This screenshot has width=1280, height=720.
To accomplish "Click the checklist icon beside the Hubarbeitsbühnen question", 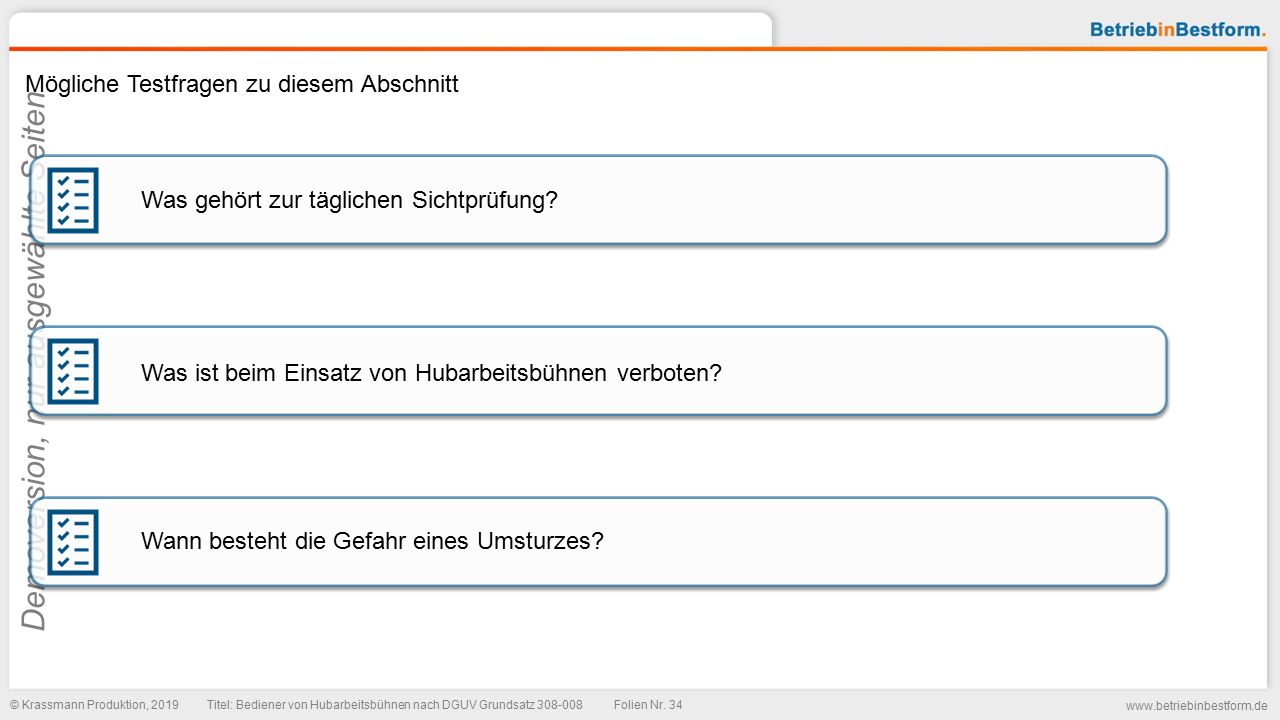I will pos(73,372).
